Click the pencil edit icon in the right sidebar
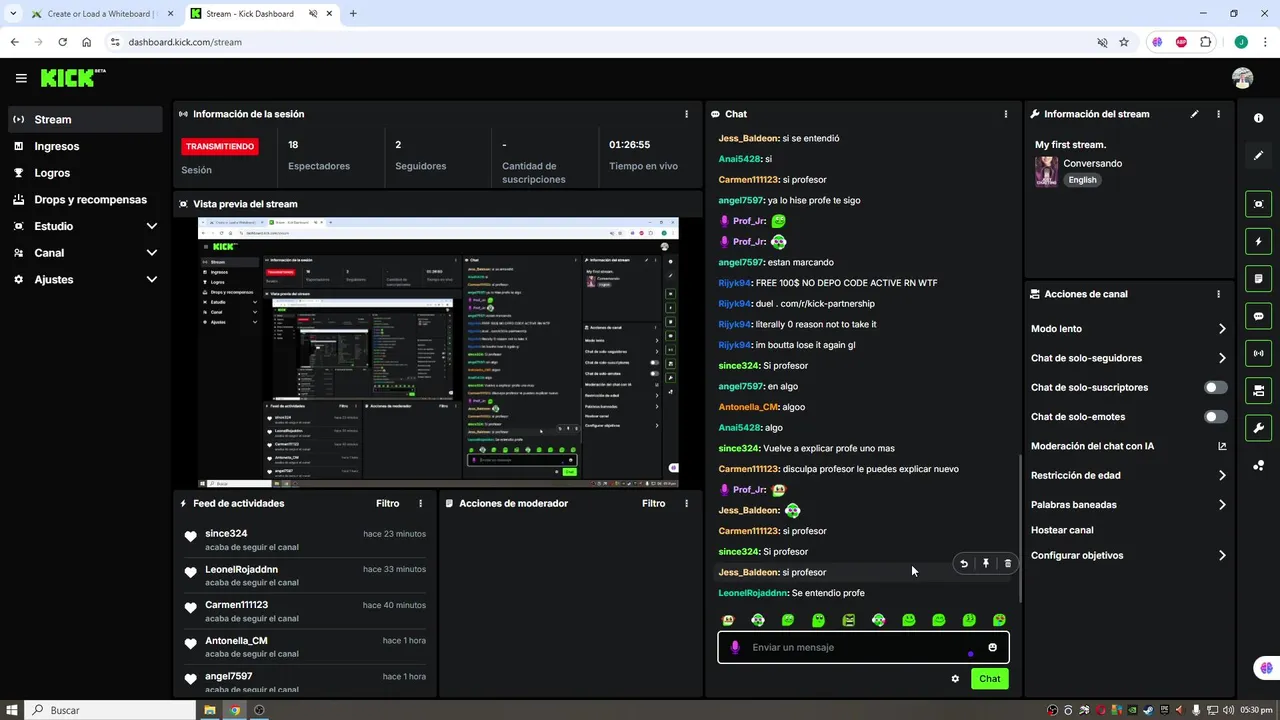 click(1258, 156)
